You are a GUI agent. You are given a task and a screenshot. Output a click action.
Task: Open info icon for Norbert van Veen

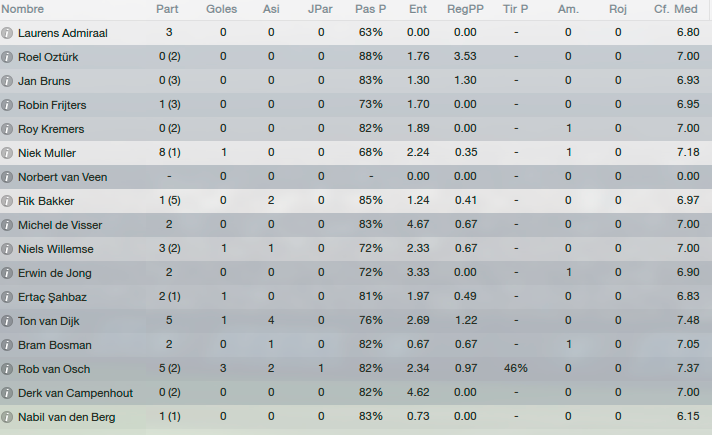[6, 177]
